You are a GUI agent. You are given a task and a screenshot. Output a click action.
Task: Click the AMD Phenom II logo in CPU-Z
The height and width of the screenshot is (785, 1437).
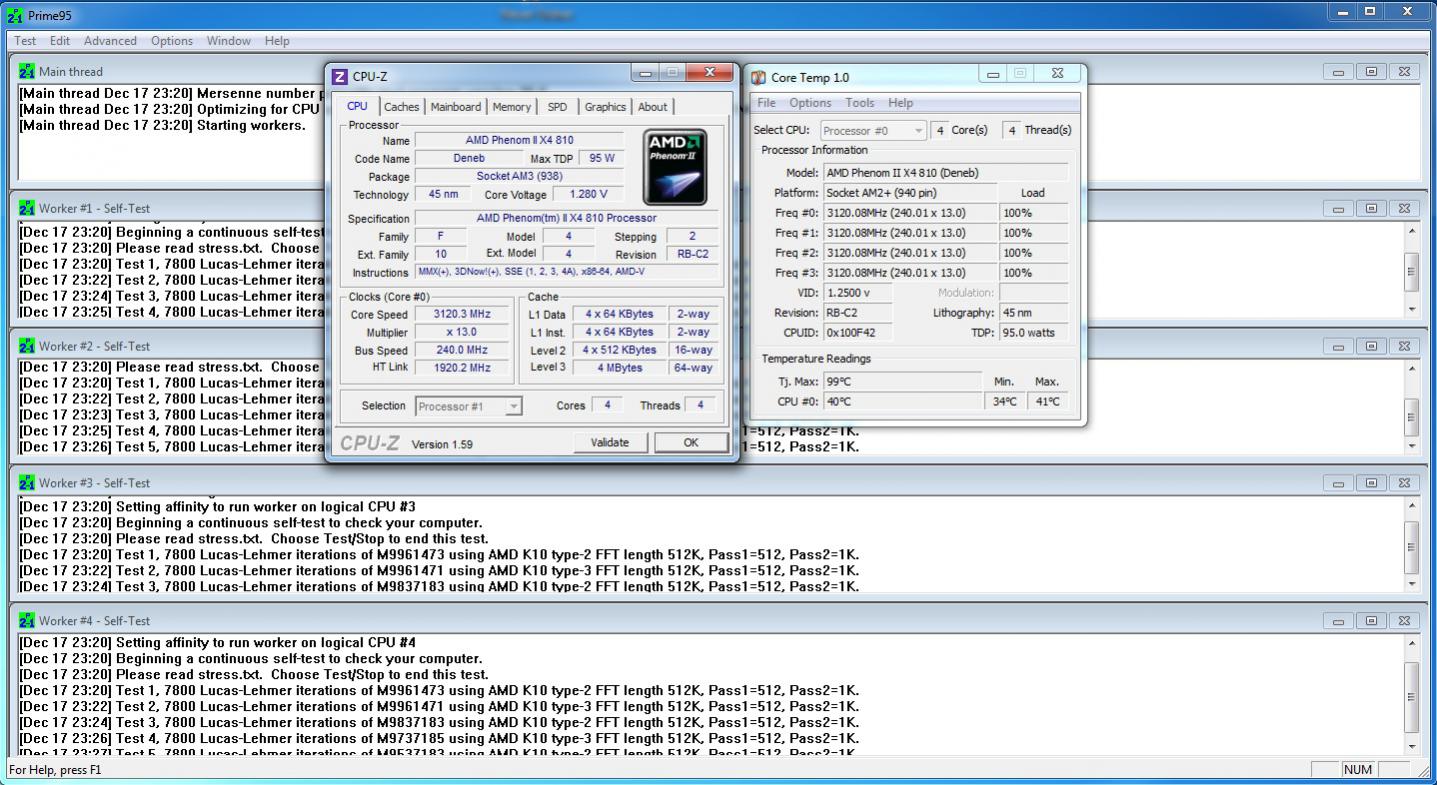[x=675, y=167]
